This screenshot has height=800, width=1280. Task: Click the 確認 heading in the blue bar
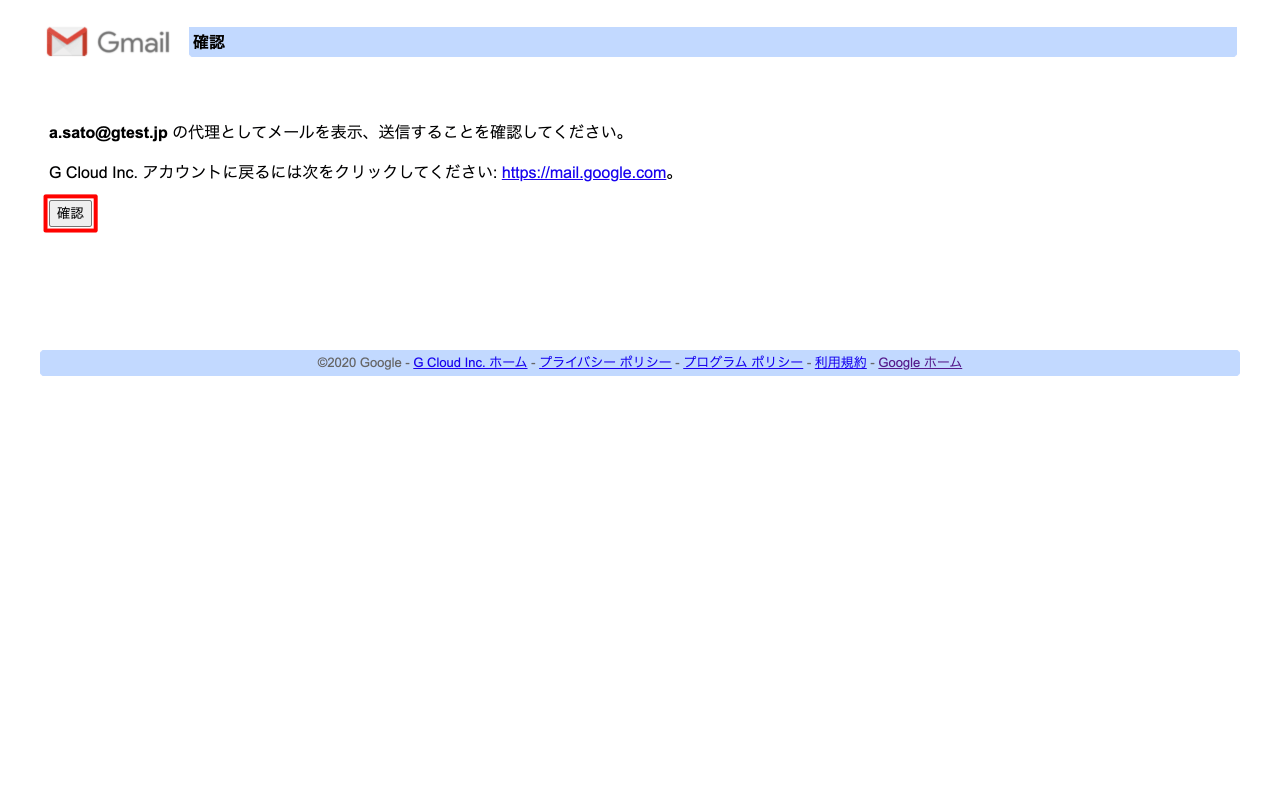pos(209,42)
